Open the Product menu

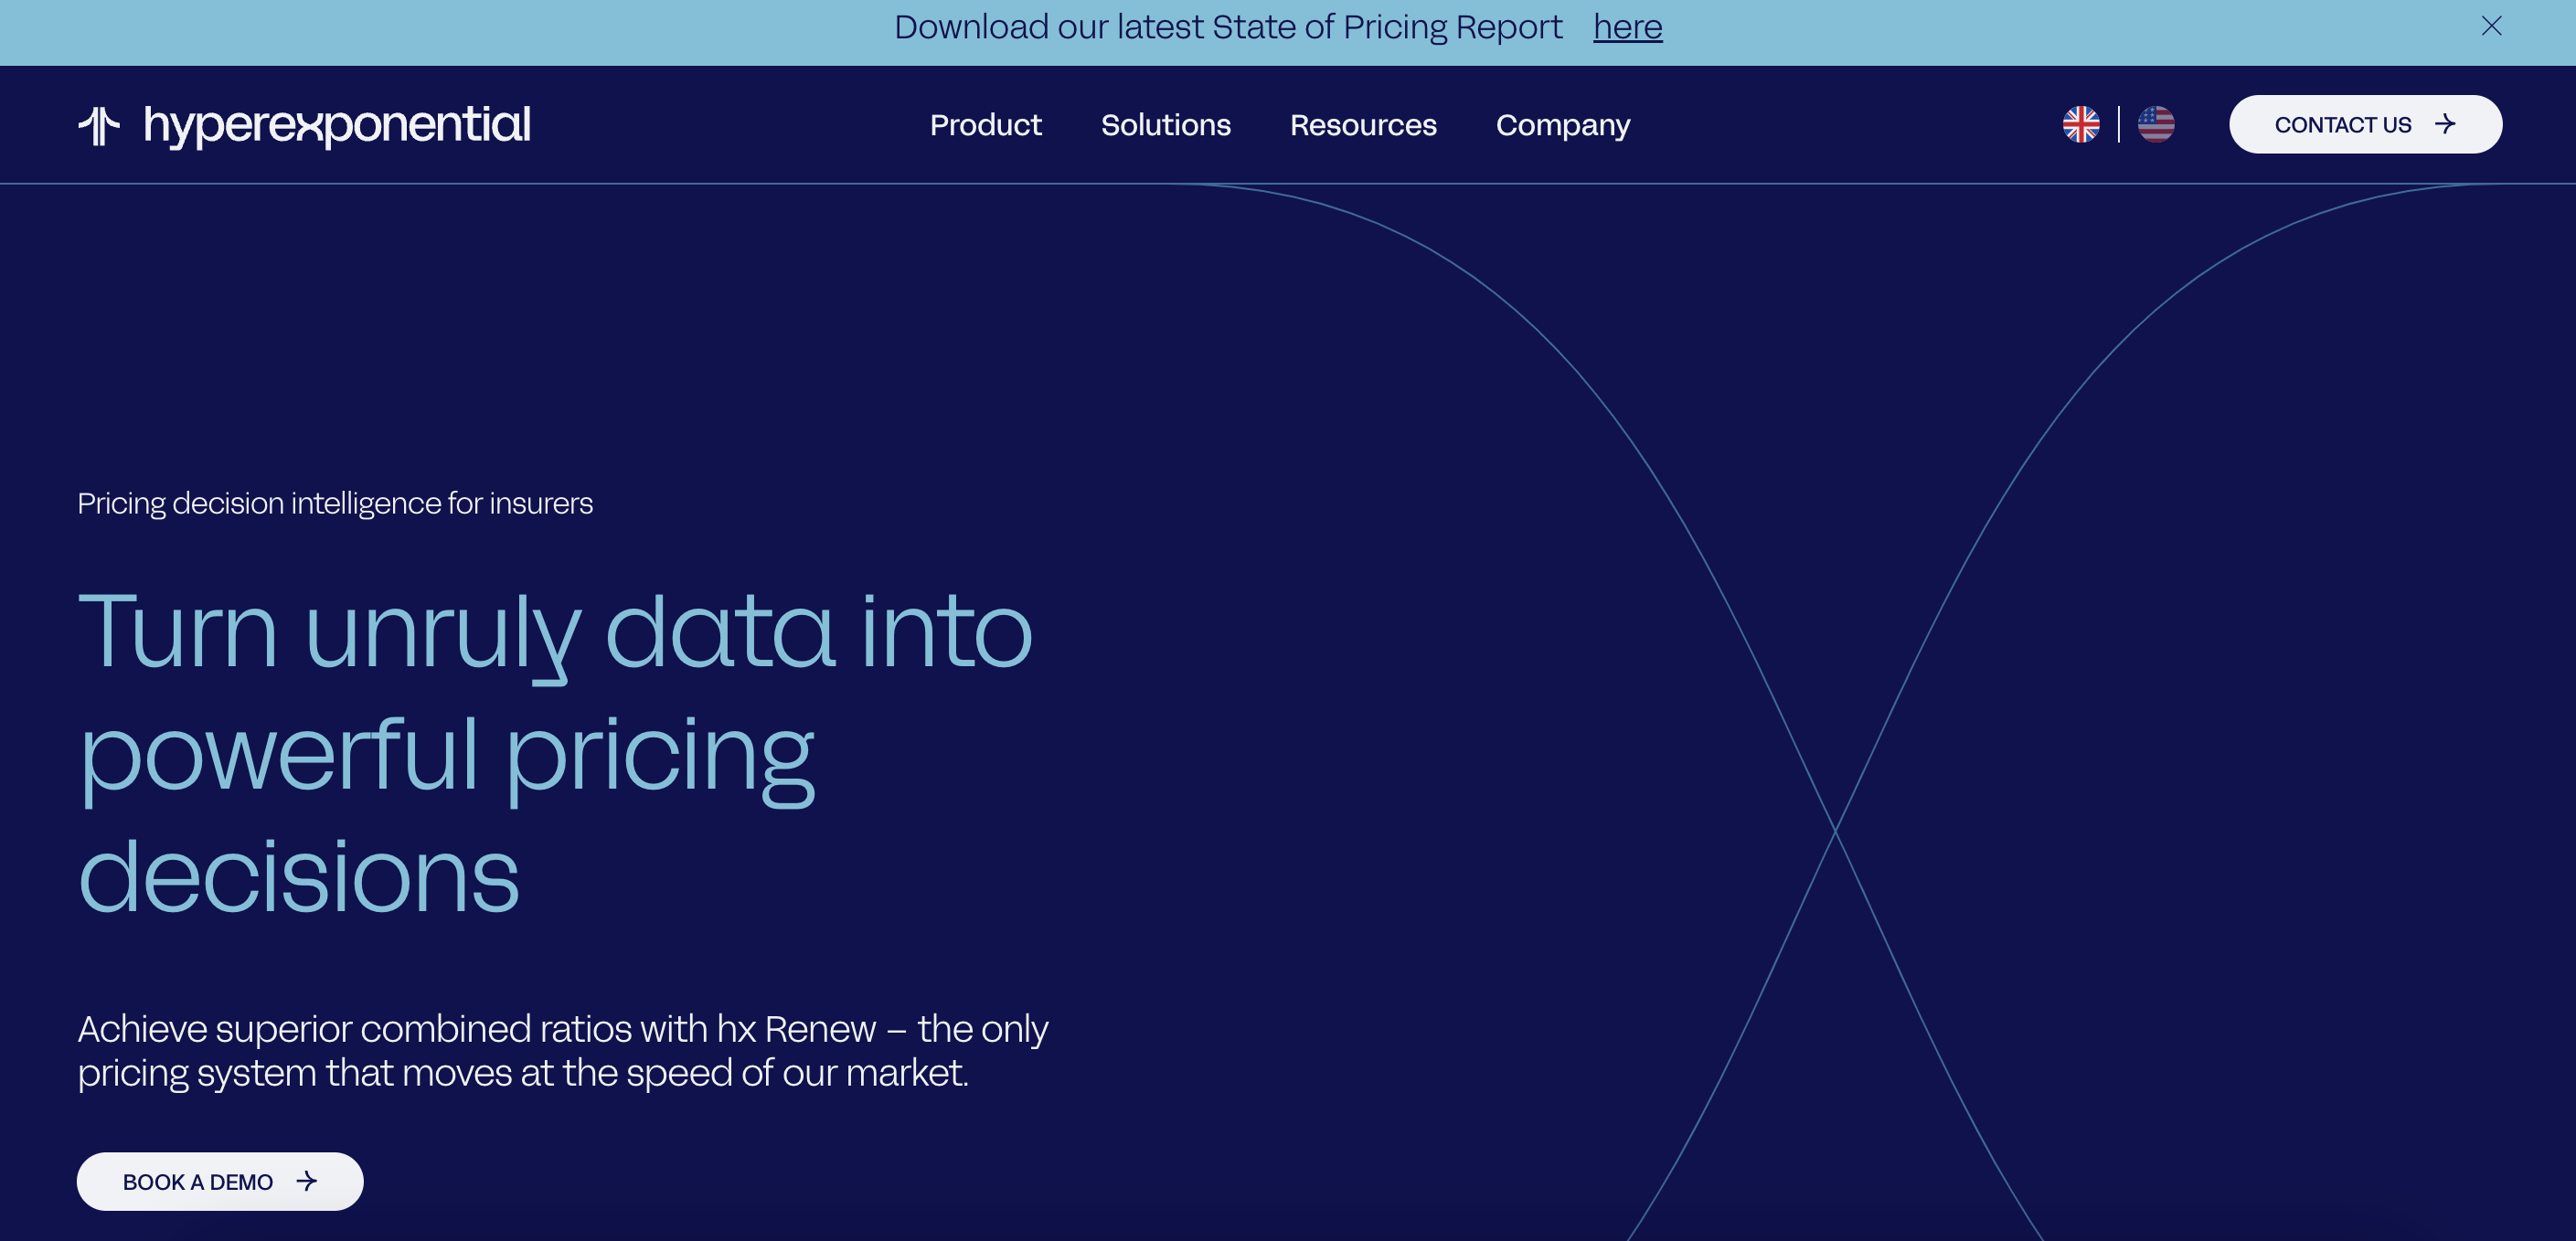985,125
